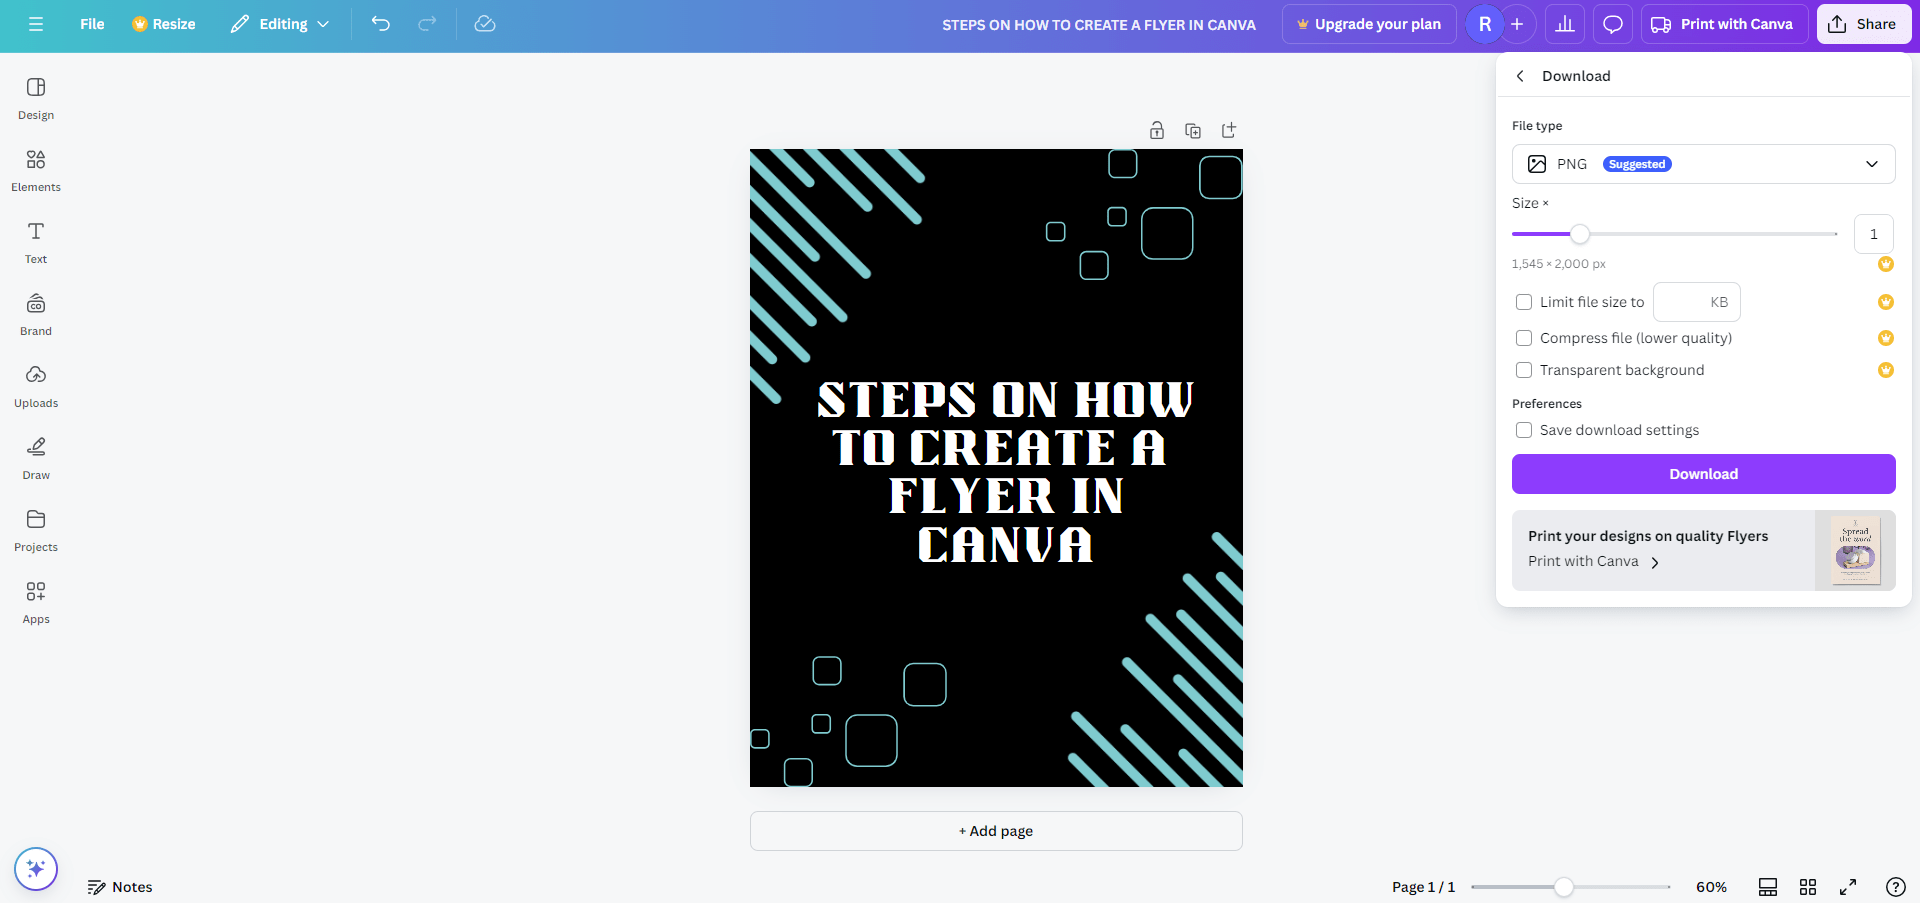Click the comments bubble icon
Image resolution: width=1920 pixels, height=903 pixels.
pyautogui.click(x=1612, y=23)
